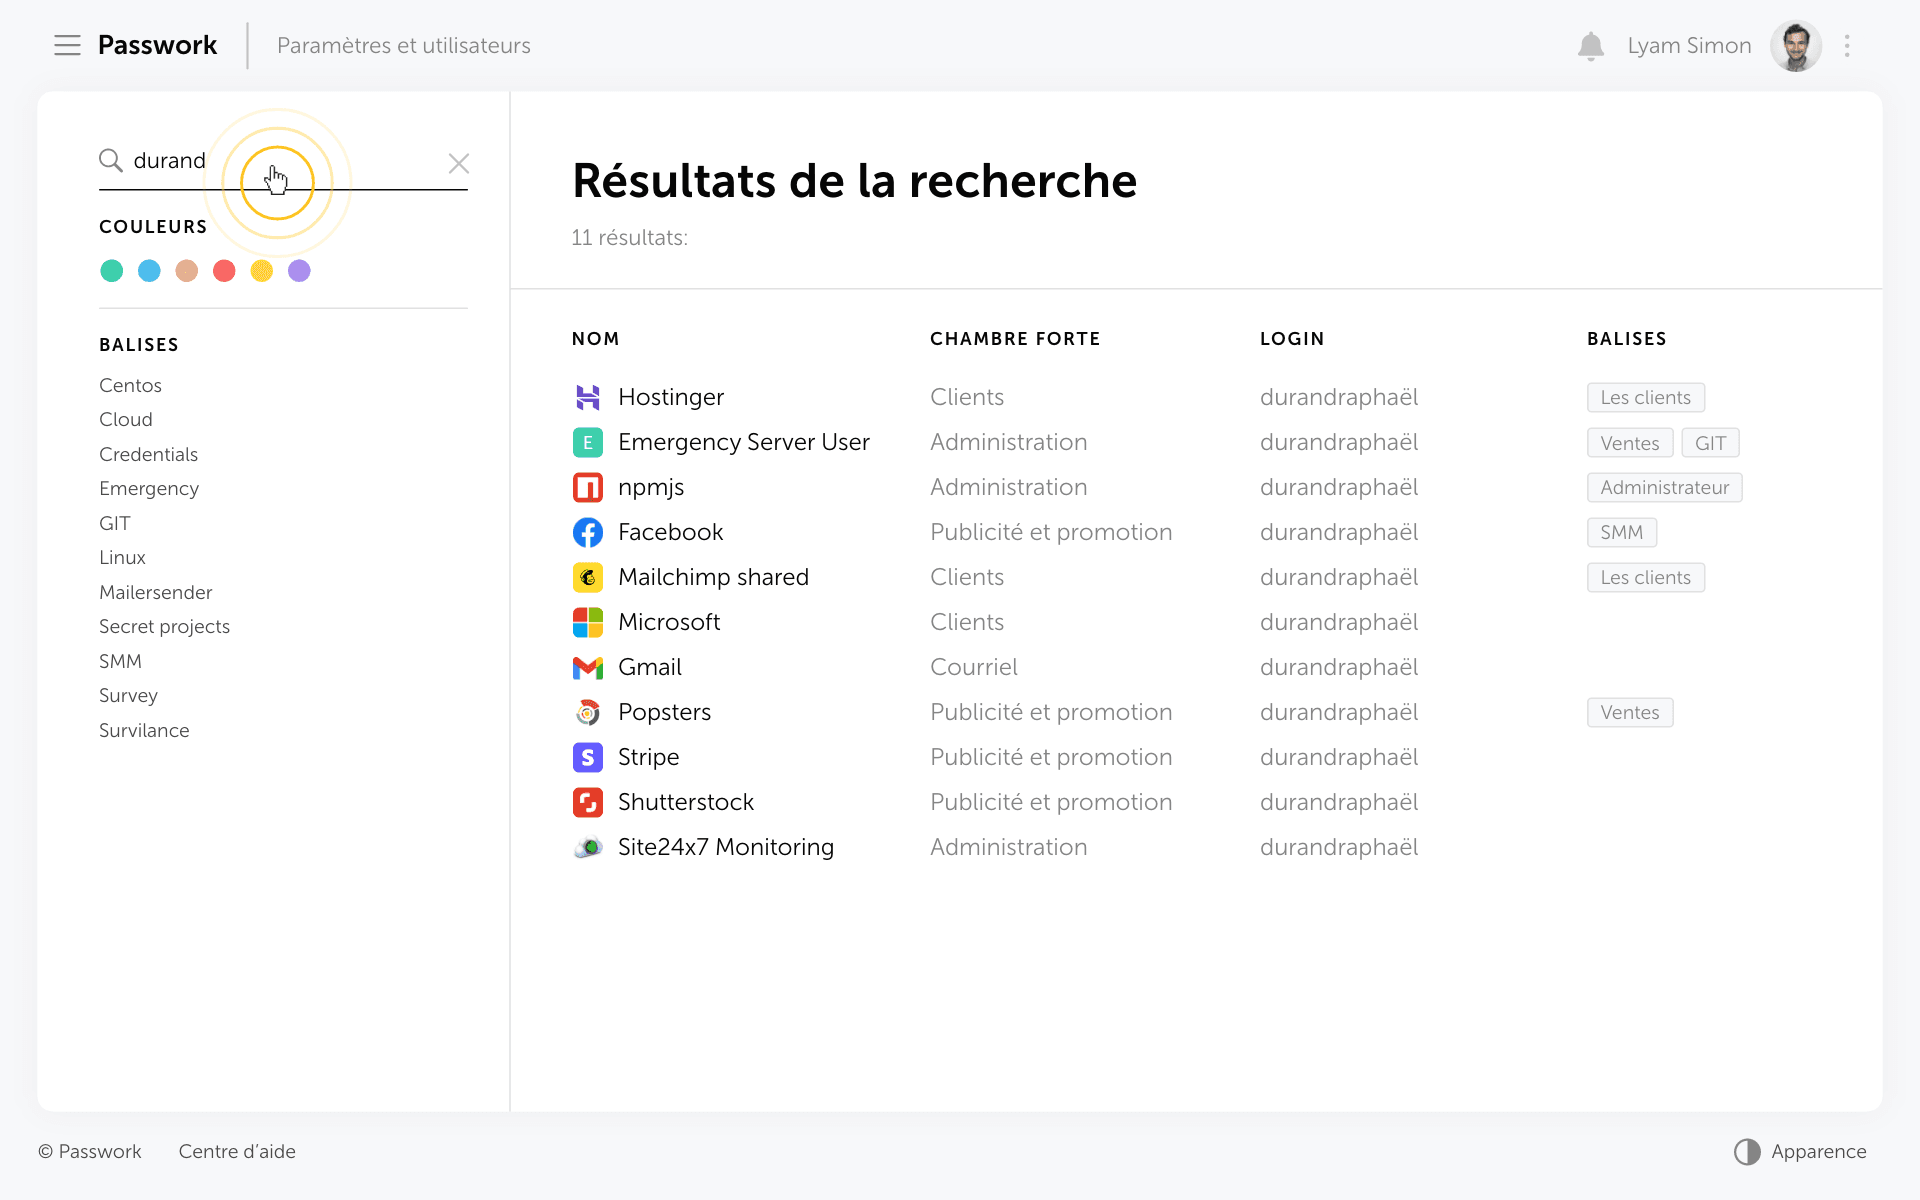This screenshot has width=1920, height=1200.
Task: Open the hamburger navigation menu
Action: (67, 46)
